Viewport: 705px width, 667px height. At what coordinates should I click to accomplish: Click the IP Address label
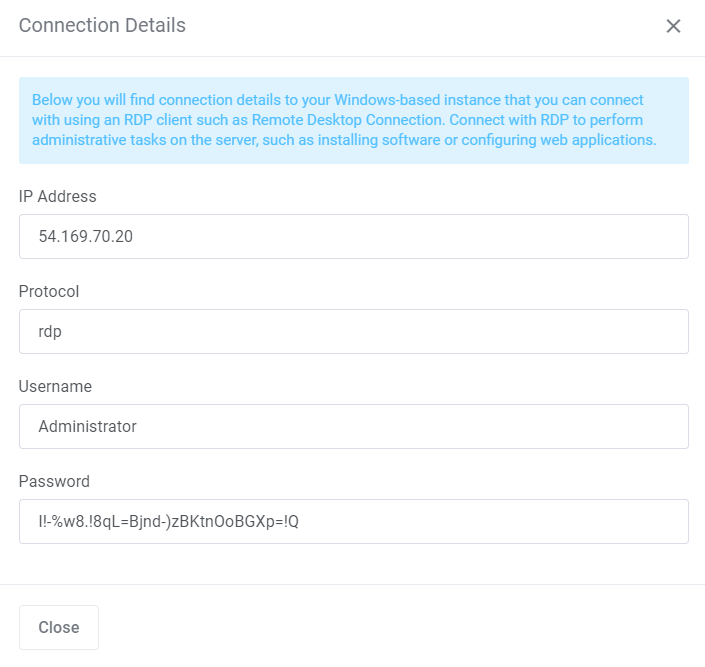click(57, 197)
